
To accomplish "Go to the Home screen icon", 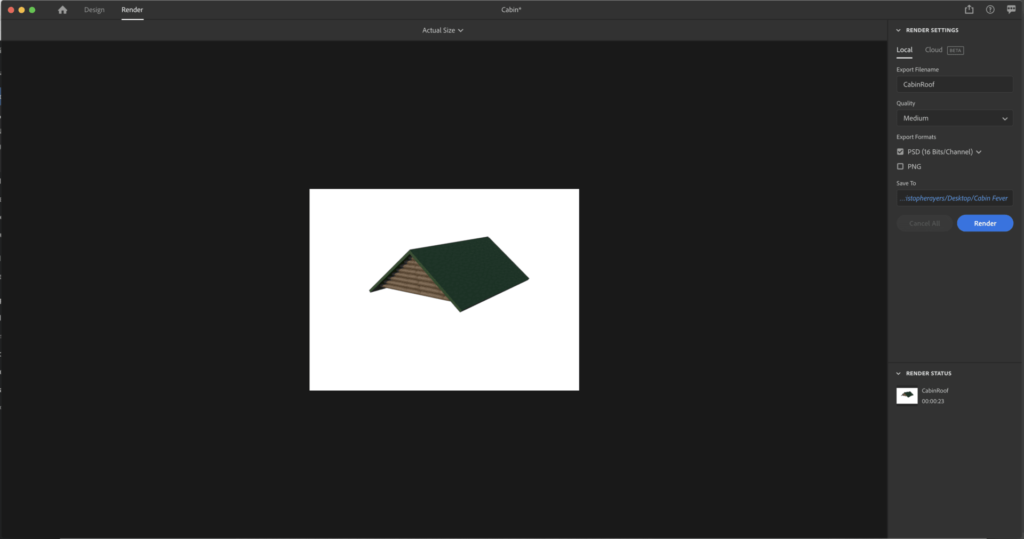I will [63, 10].
